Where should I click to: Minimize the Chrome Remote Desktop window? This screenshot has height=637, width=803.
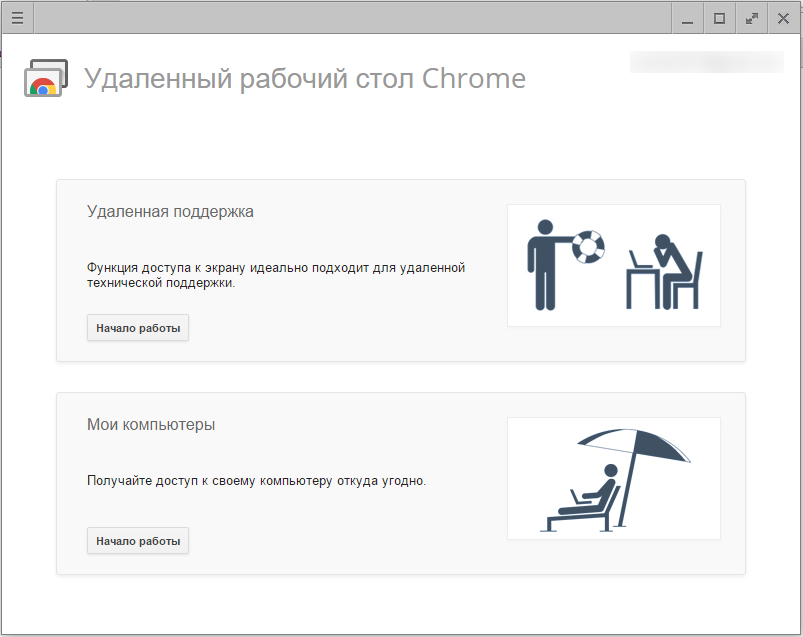(687, 18)
